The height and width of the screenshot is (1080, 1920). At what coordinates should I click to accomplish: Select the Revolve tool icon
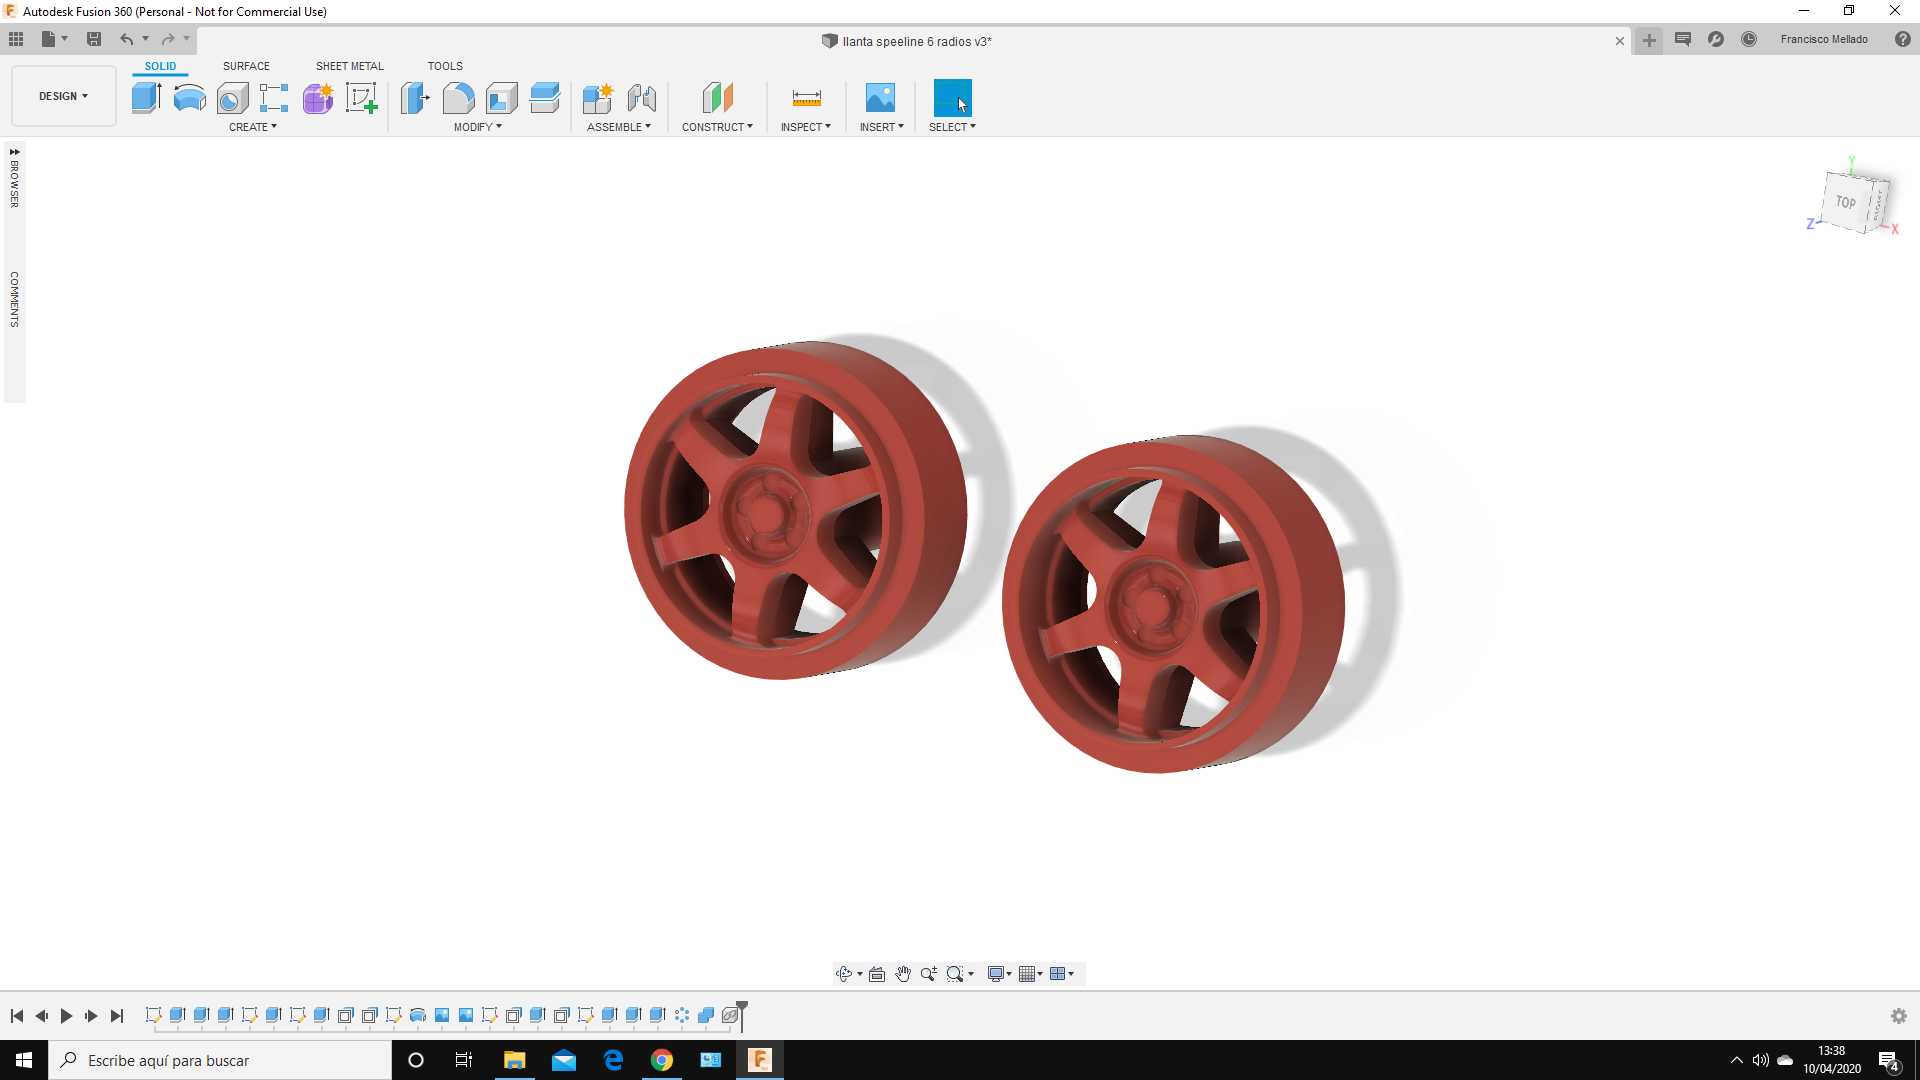coord(189,97)
